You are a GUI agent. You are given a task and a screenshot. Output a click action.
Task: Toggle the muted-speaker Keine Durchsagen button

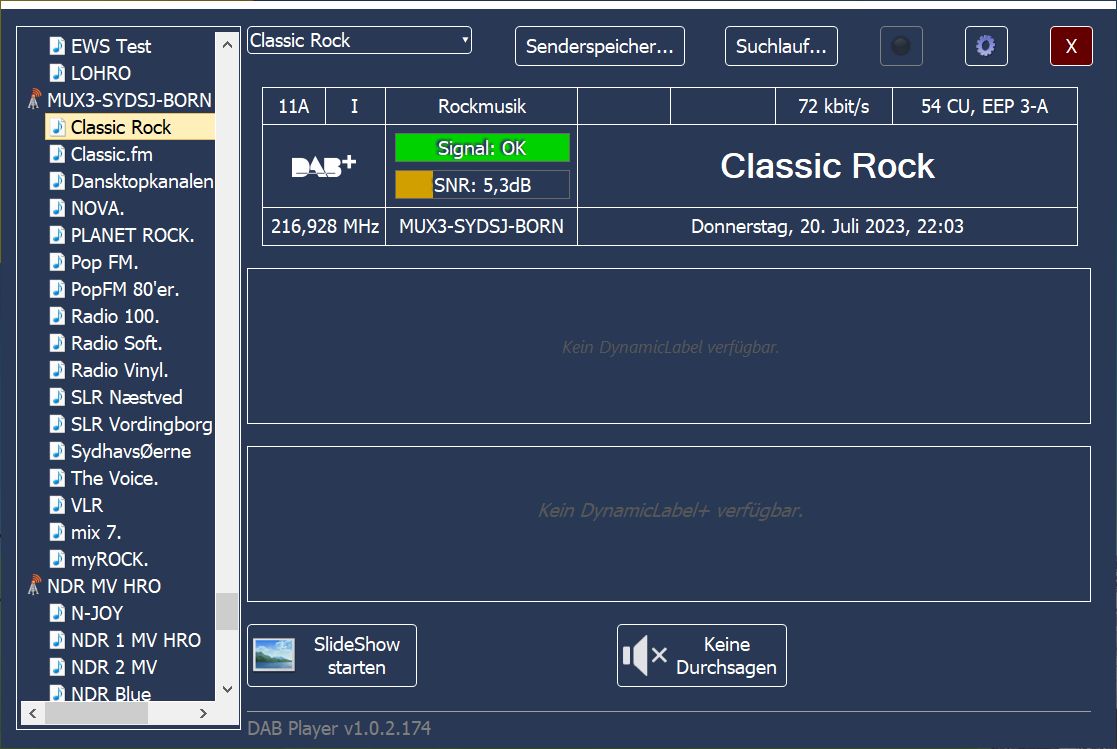(x=701, y=656)
